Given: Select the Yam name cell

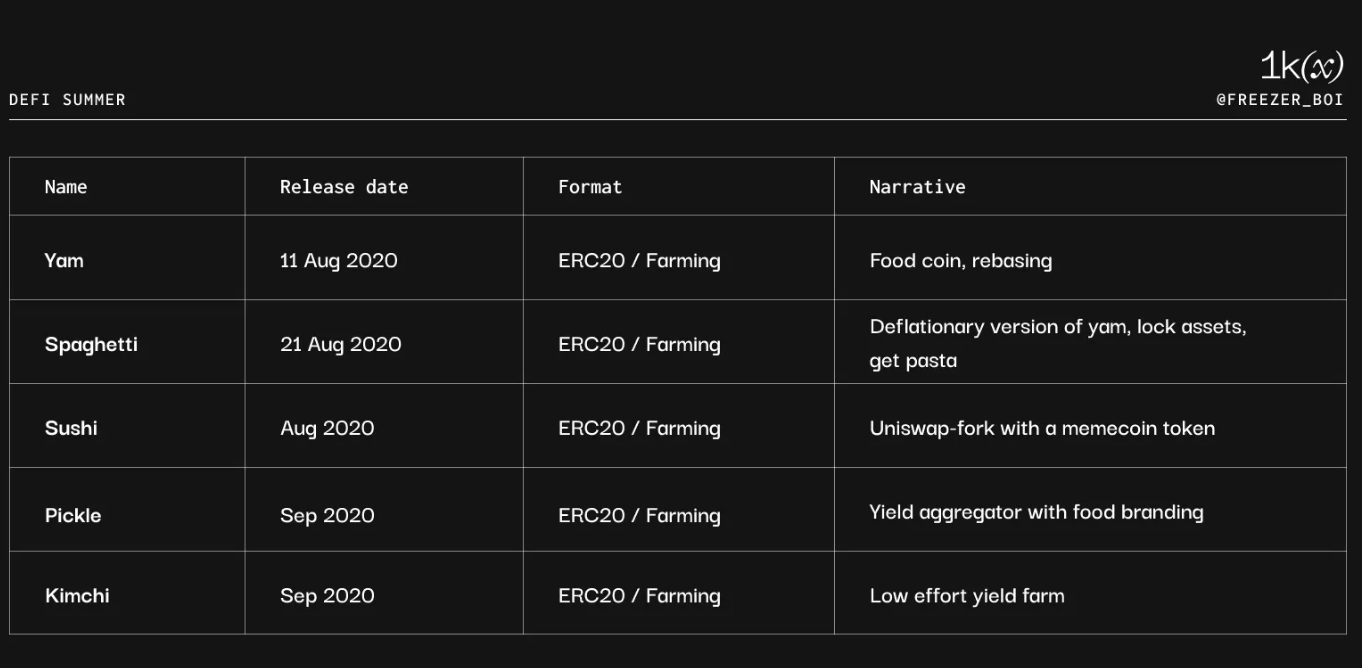Looking at the screenshot, I should 64,261.
